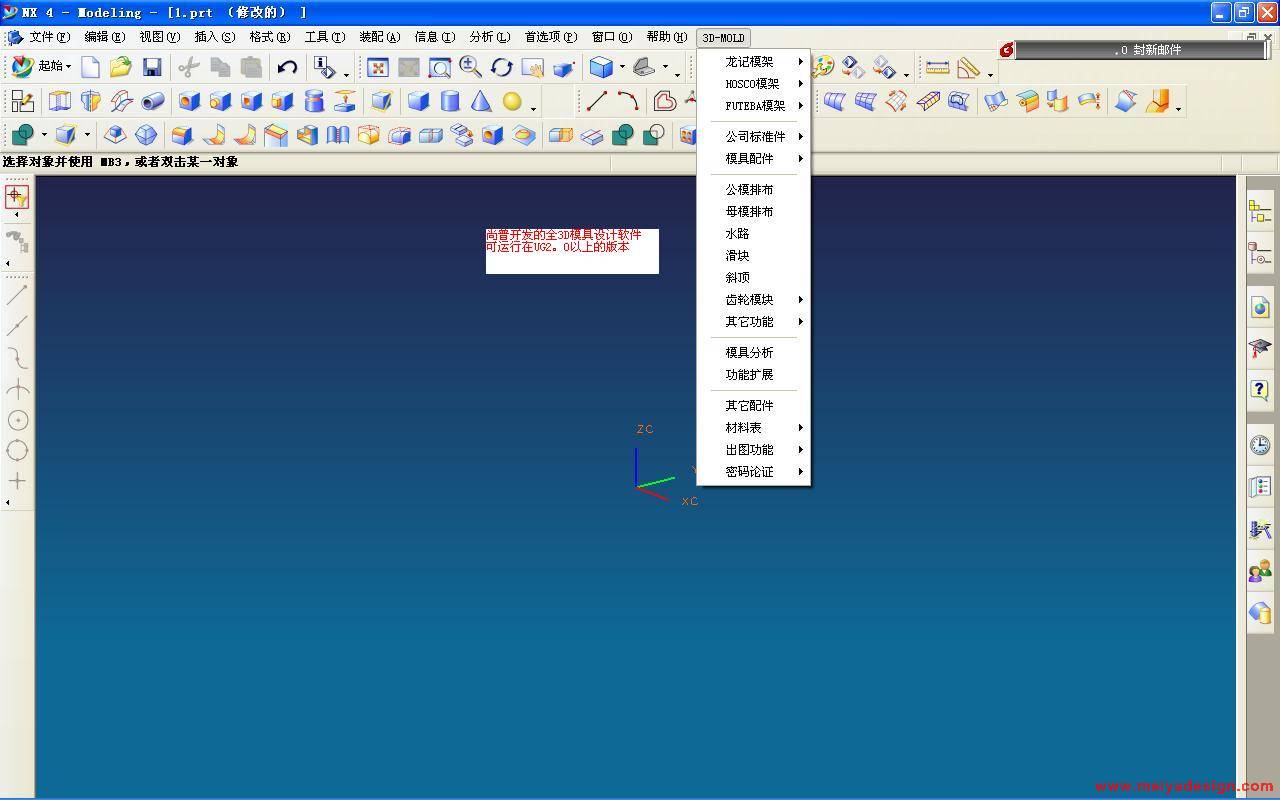The width and height of the screenshot is (1280, 800).
Task: Toggle the Quadrant Point snap option
Action: [17, 450]
